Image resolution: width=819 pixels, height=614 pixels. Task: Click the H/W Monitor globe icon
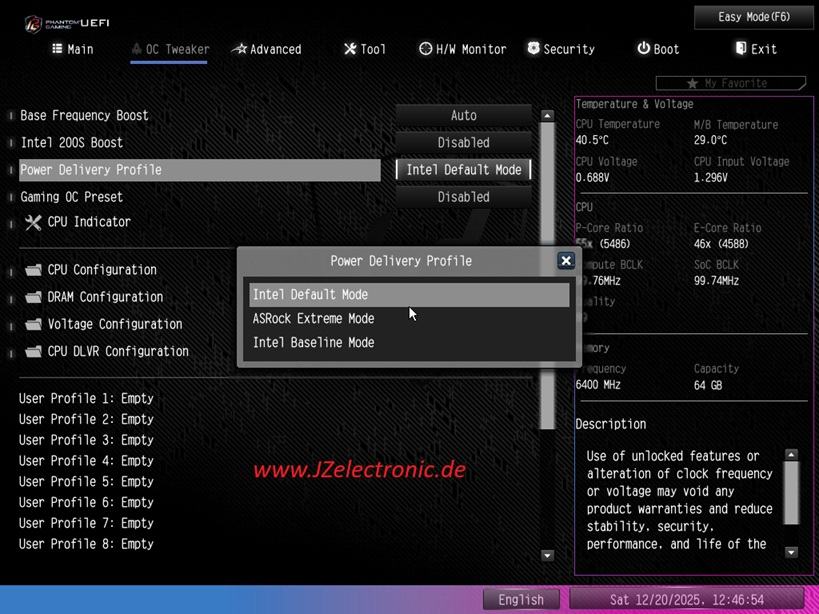425,49
